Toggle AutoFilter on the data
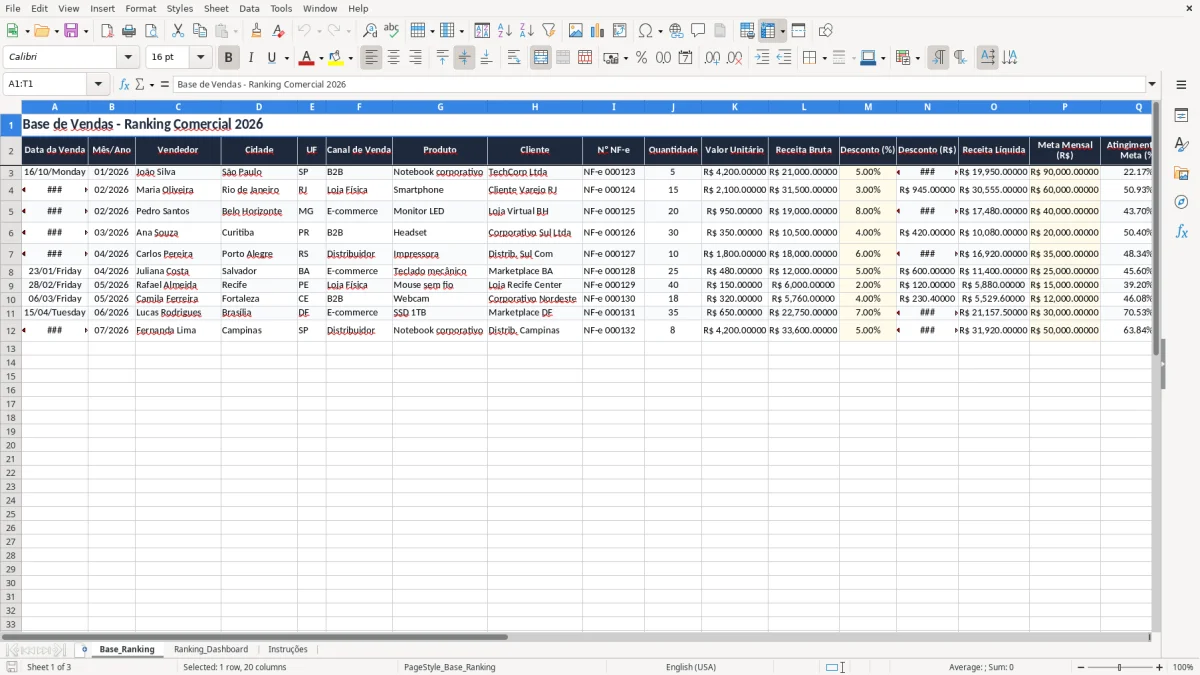The width and height of the screenshot is (1200, 675). 548,31
